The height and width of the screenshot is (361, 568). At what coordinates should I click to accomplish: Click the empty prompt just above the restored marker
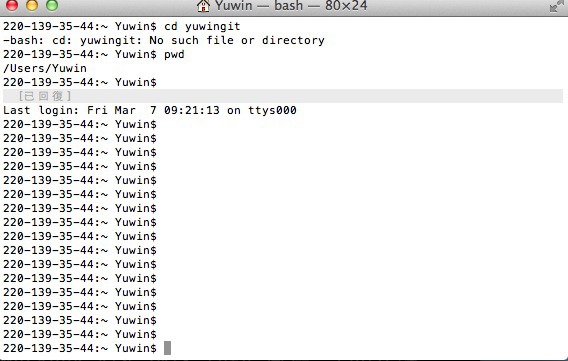coord(80,82)
